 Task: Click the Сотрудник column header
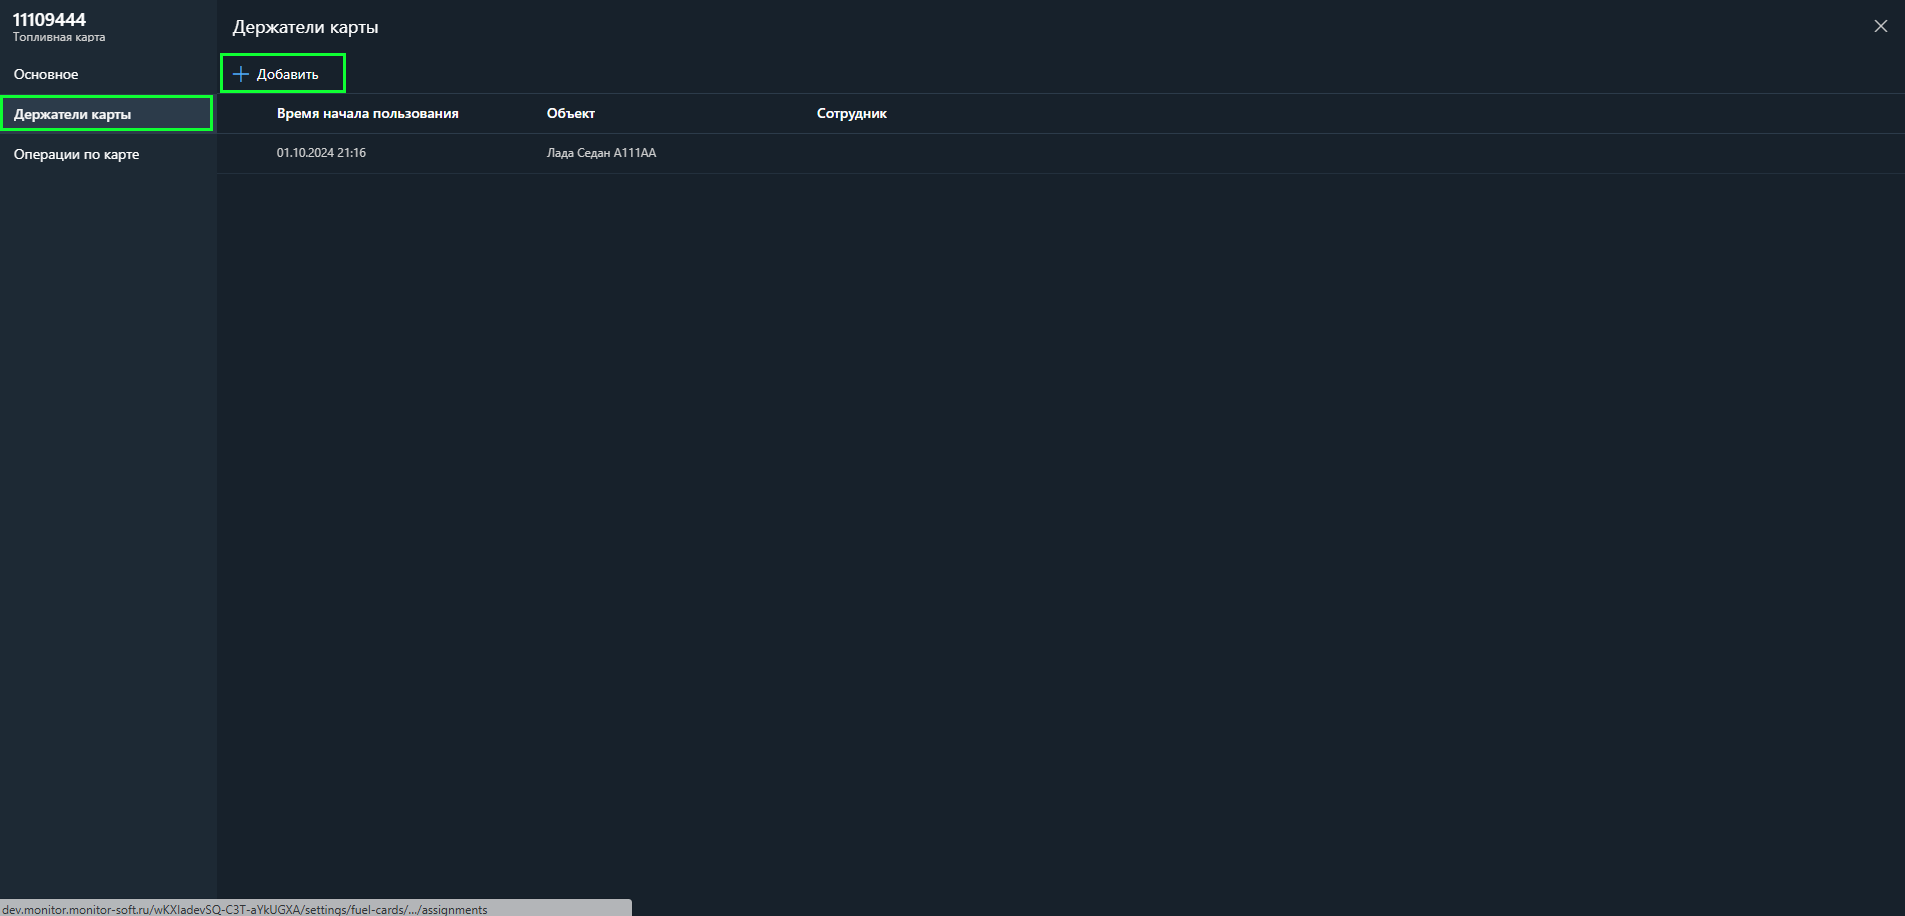point(851,114)
